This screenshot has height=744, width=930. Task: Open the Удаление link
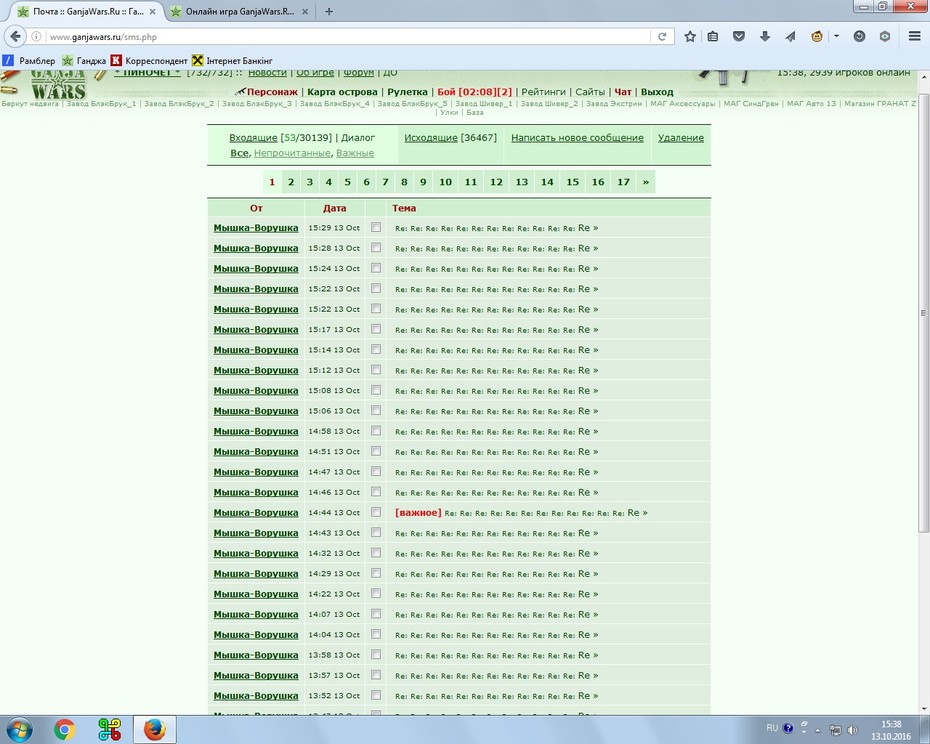click(681, 138)
